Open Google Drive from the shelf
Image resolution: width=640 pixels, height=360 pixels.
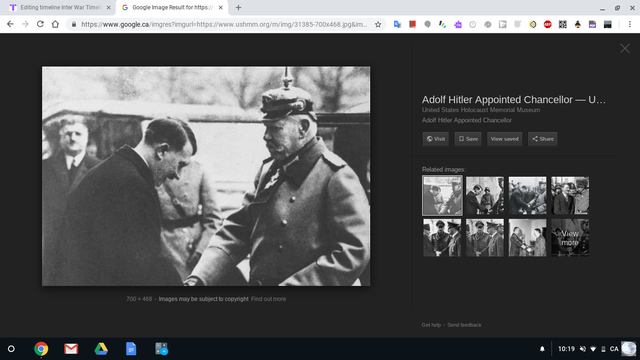pyautogui.click(x=101, y=349)
